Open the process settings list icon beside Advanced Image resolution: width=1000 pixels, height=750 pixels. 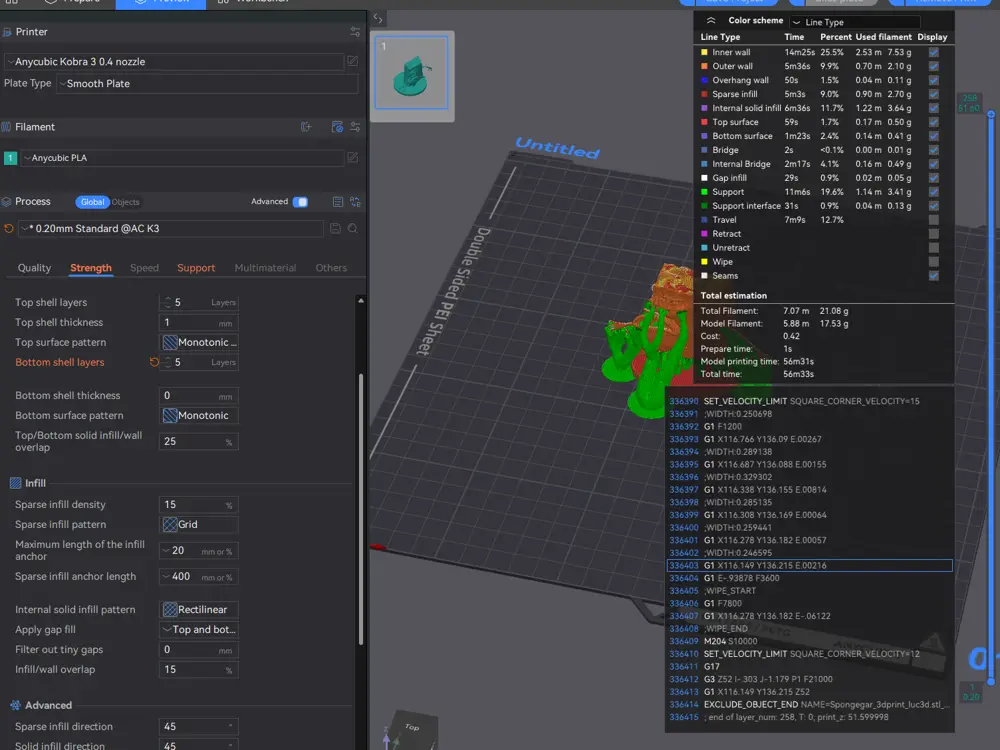point(338,202)
